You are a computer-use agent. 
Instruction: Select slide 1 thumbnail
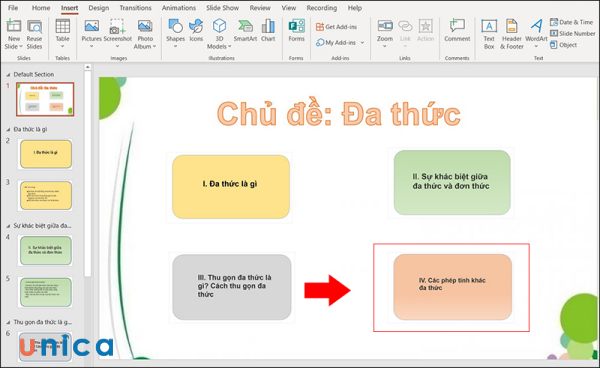pyautogui.click(x=45, y=99)
